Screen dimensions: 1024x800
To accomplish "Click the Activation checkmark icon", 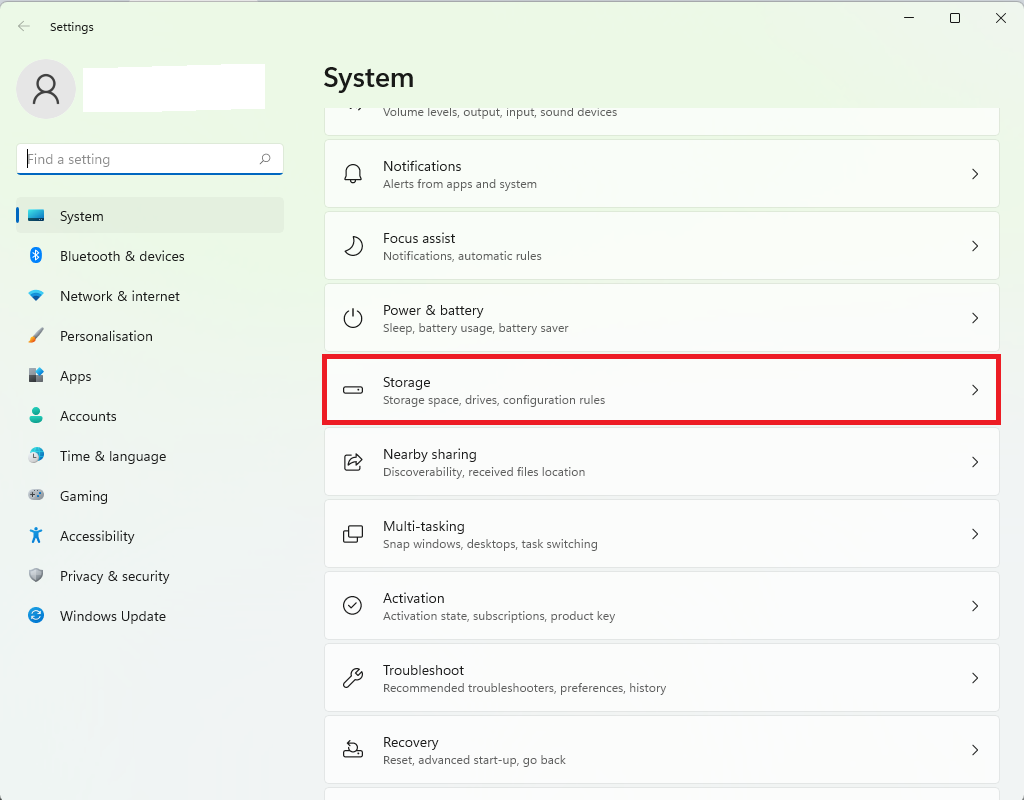I will click(x=353, y=606).
